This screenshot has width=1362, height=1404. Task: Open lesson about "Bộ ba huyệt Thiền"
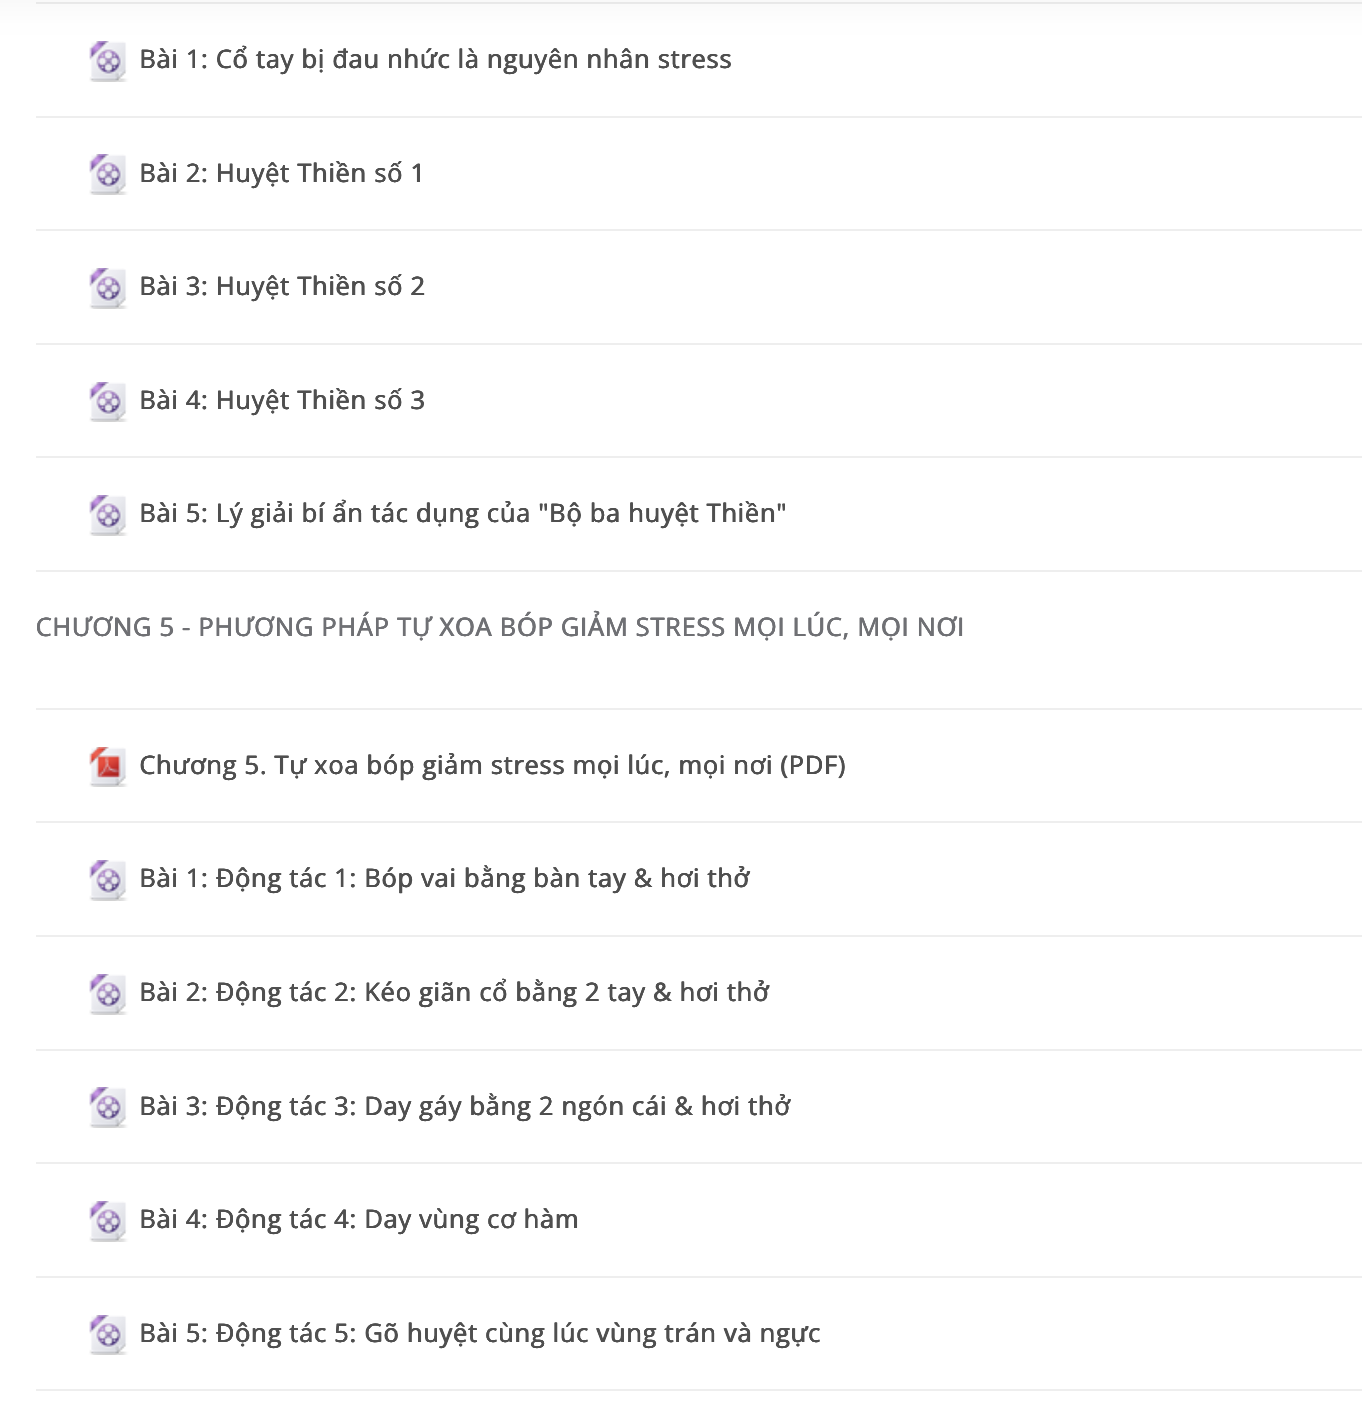(463, 514)
